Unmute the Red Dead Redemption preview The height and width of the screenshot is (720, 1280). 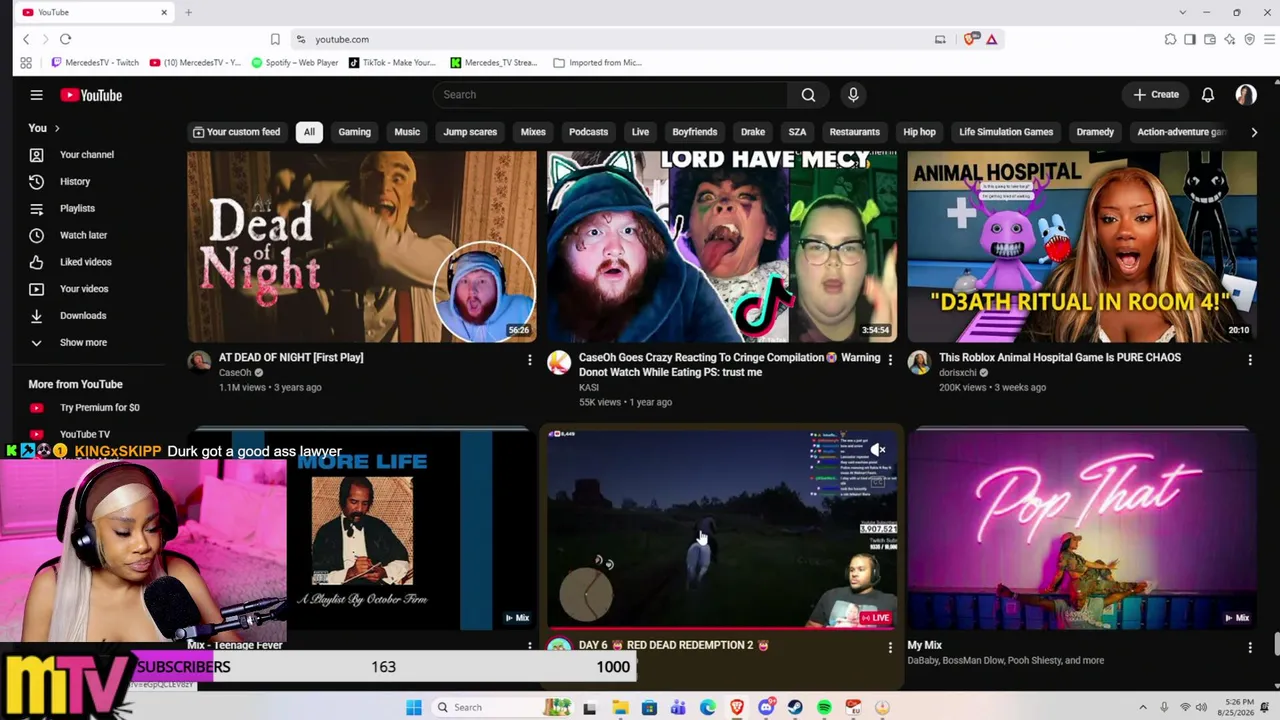877,450
